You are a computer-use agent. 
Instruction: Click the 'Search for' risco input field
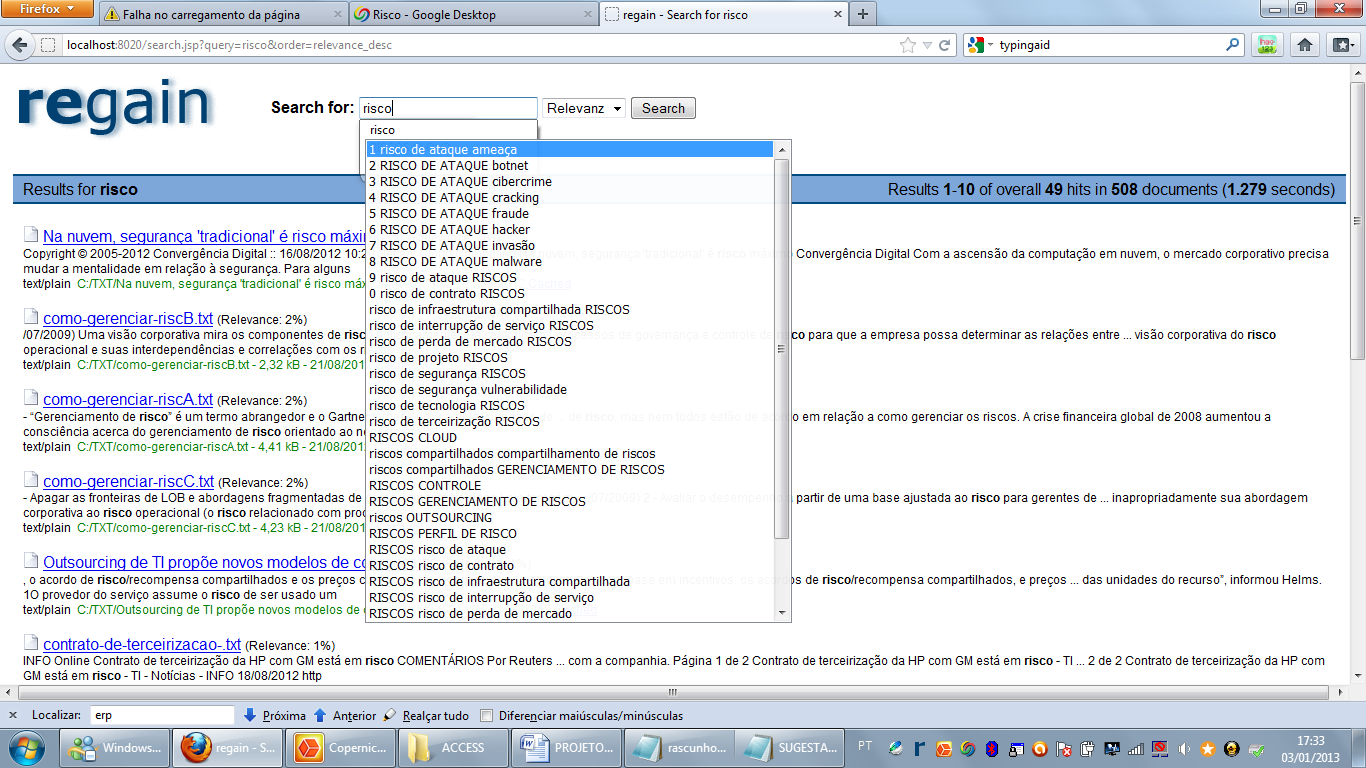point(448,108)
